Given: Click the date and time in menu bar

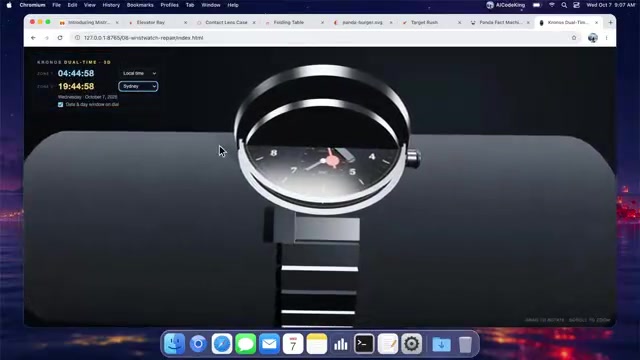Looking at the screenshot, I should click(x=611, y=5).
